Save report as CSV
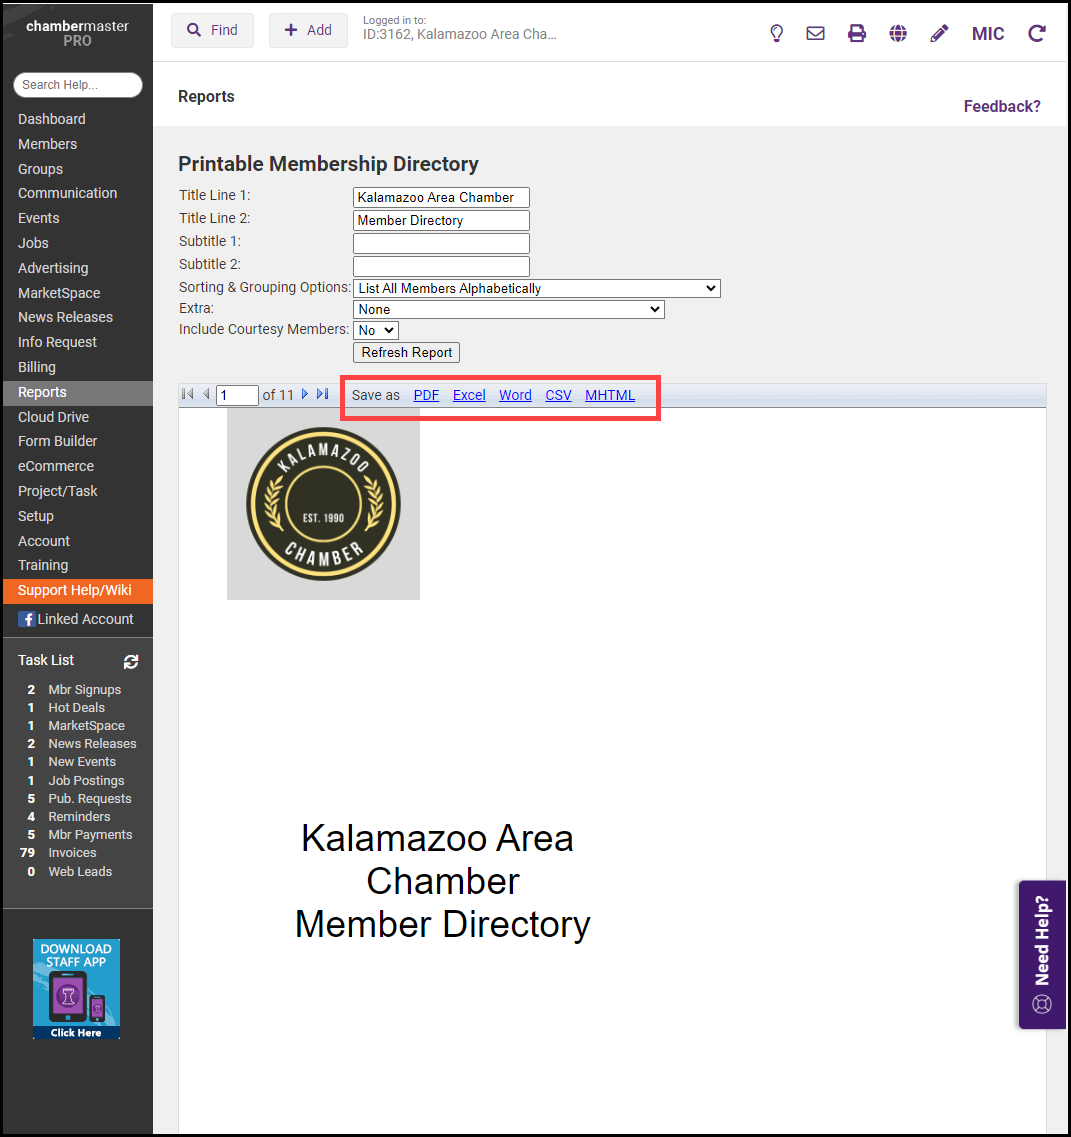Viewport: 1071px width, 1137px height. (558, 395)
